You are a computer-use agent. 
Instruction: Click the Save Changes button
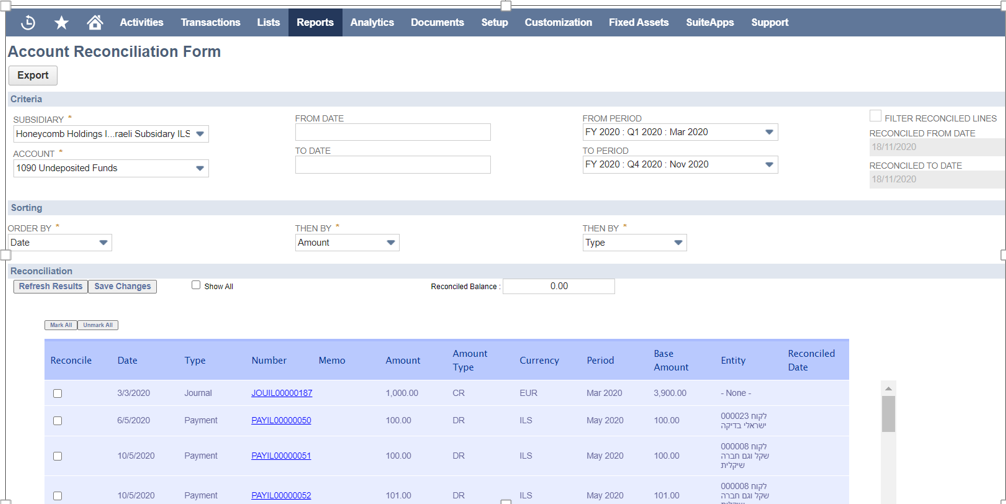tap(123, 287)
